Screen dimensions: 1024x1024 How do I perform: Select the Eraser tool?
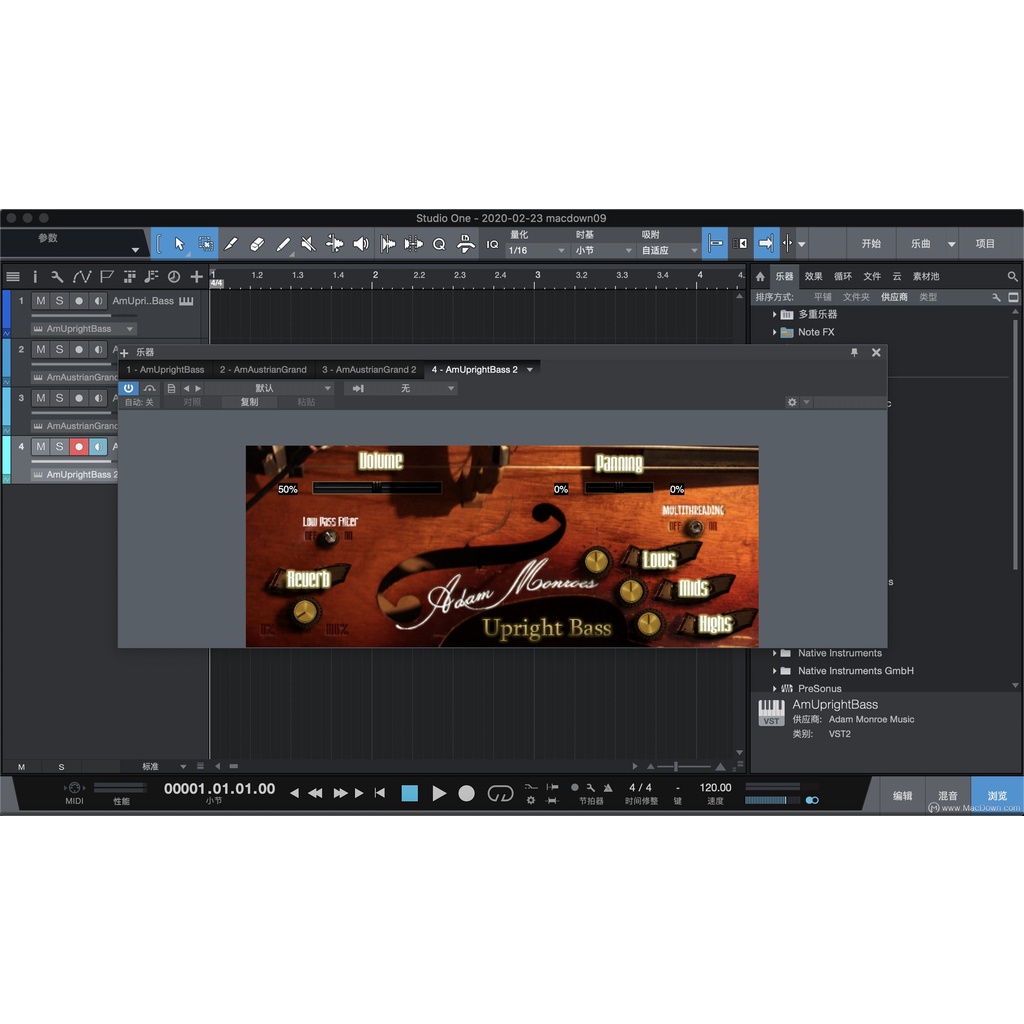pyautogui.click(x=257, y=244)
